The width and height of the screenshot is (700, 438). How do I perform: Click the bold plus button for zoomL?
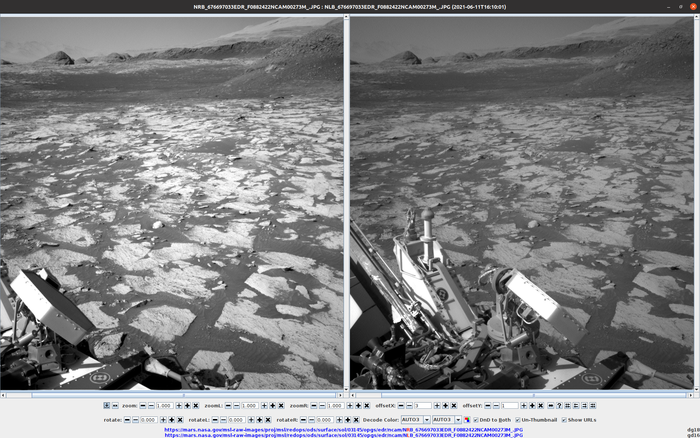click(273, 405)
